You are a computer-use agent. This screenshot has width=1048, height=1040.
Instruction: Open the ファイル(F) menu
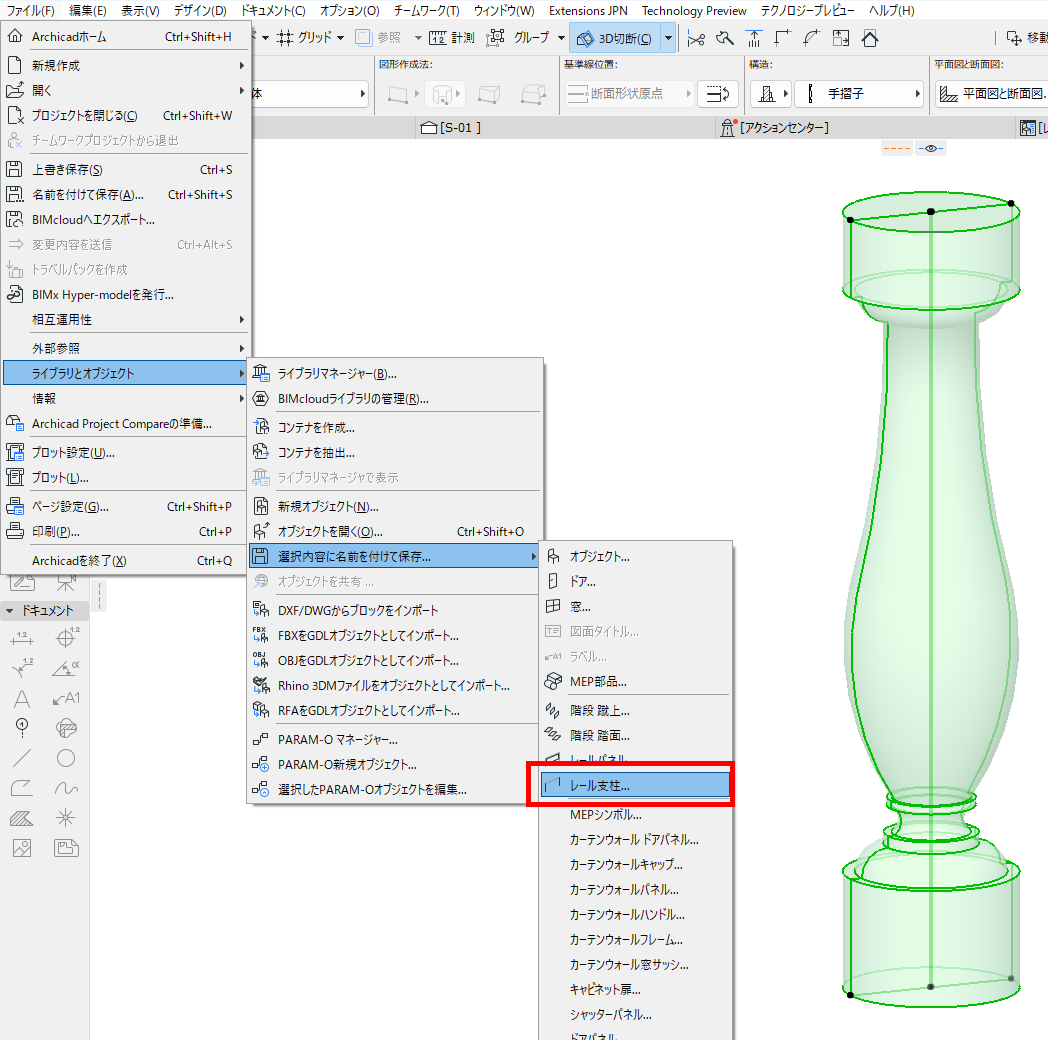[30, 11]
